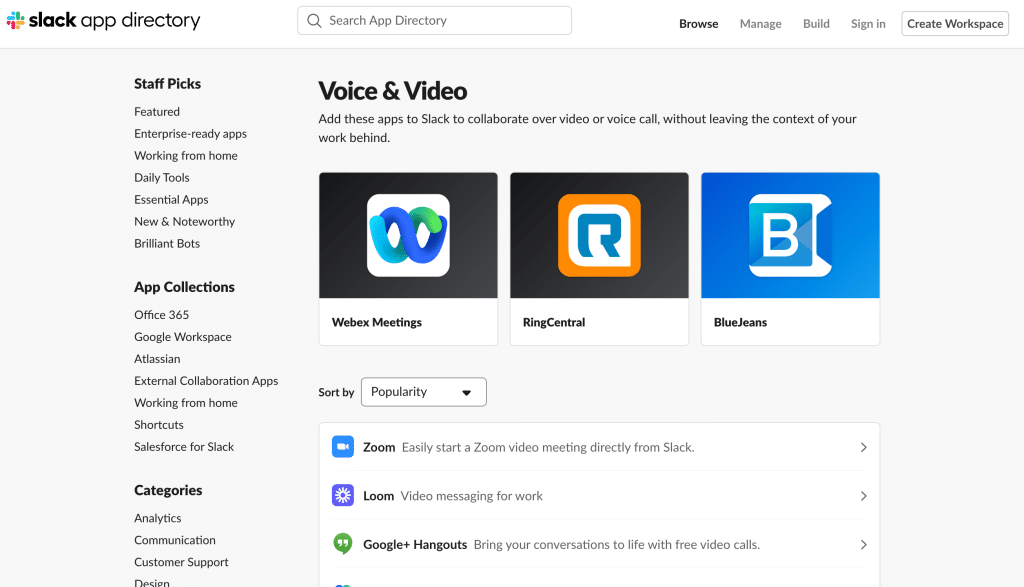The width and height of the screenshot is (1024, 587).
Task: Click Sign in
Action: pyautogui.click(x=868, y=24)
